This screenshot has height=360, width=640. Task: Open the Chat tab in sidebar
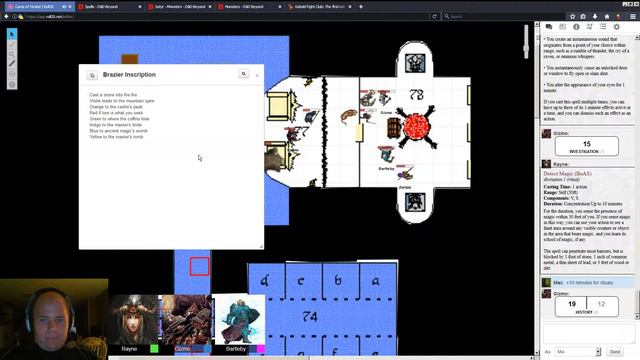click(x=549, y=27)
